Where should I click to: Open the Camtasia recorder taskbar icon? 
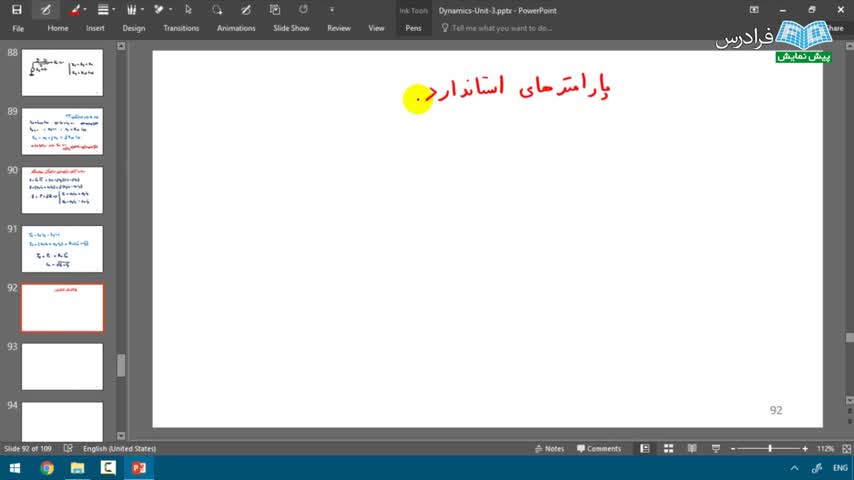[x=108, y=468]
